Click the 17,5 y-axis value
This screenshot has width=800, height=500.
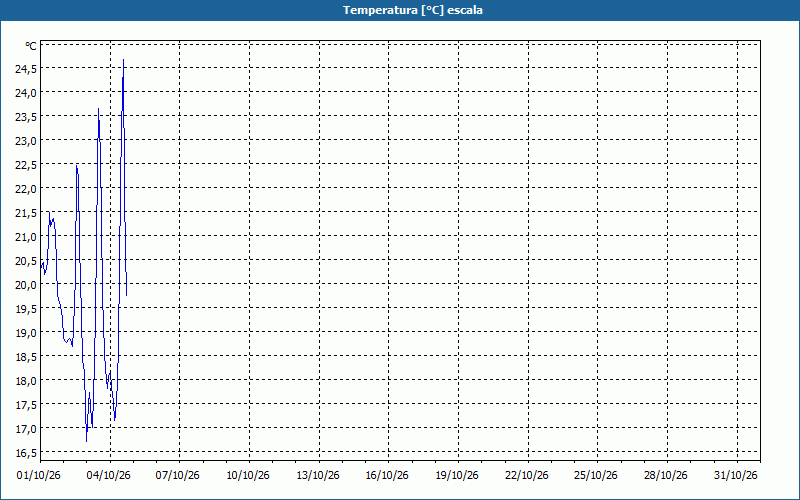click(x=26, y=405)
